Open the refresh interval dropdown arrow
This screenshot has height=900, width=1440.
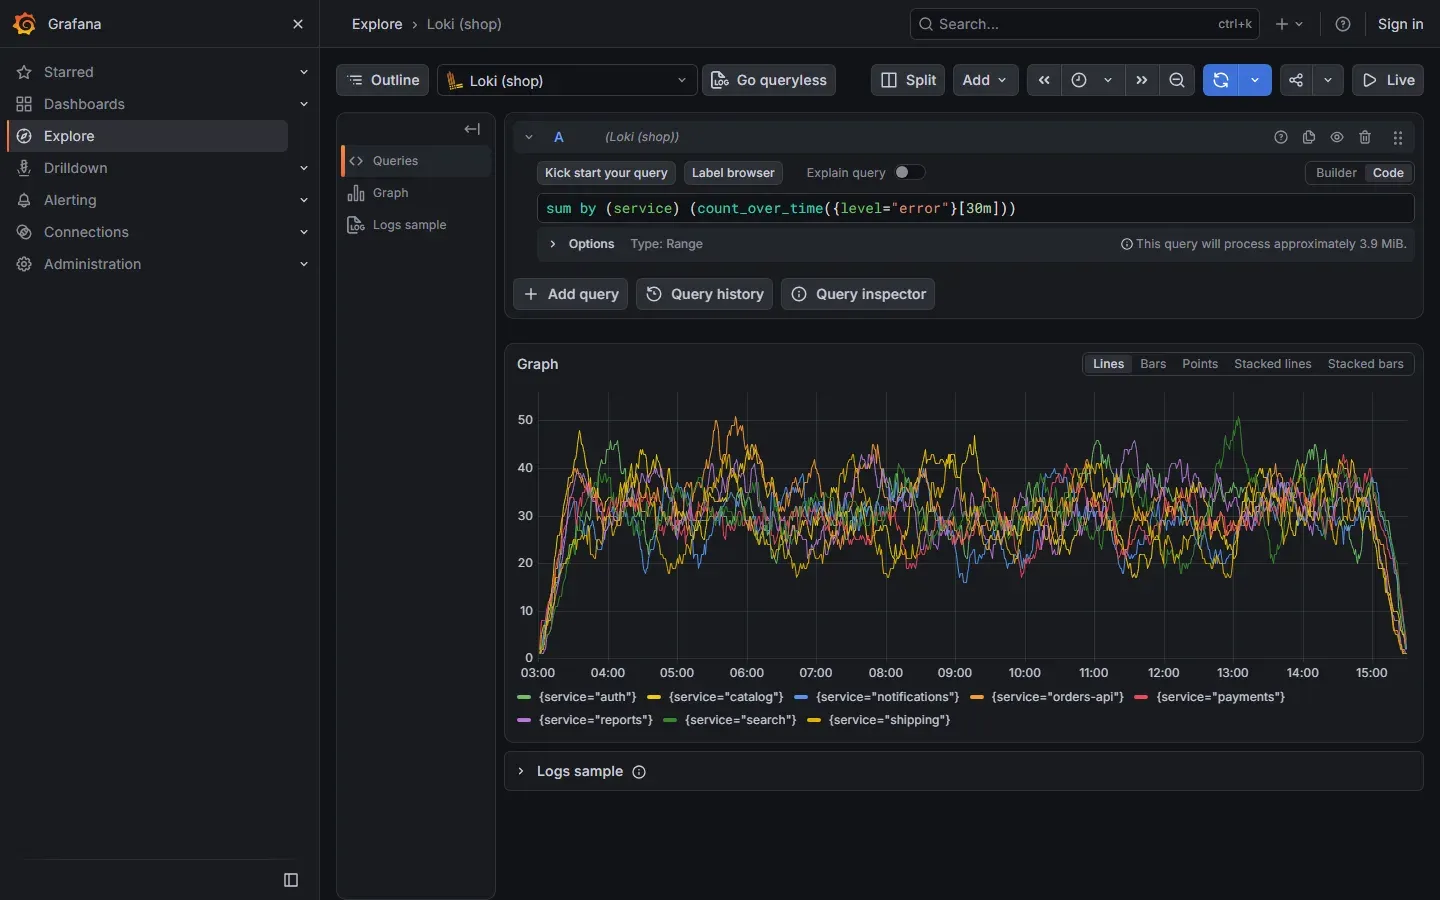tap(1255, 80)
